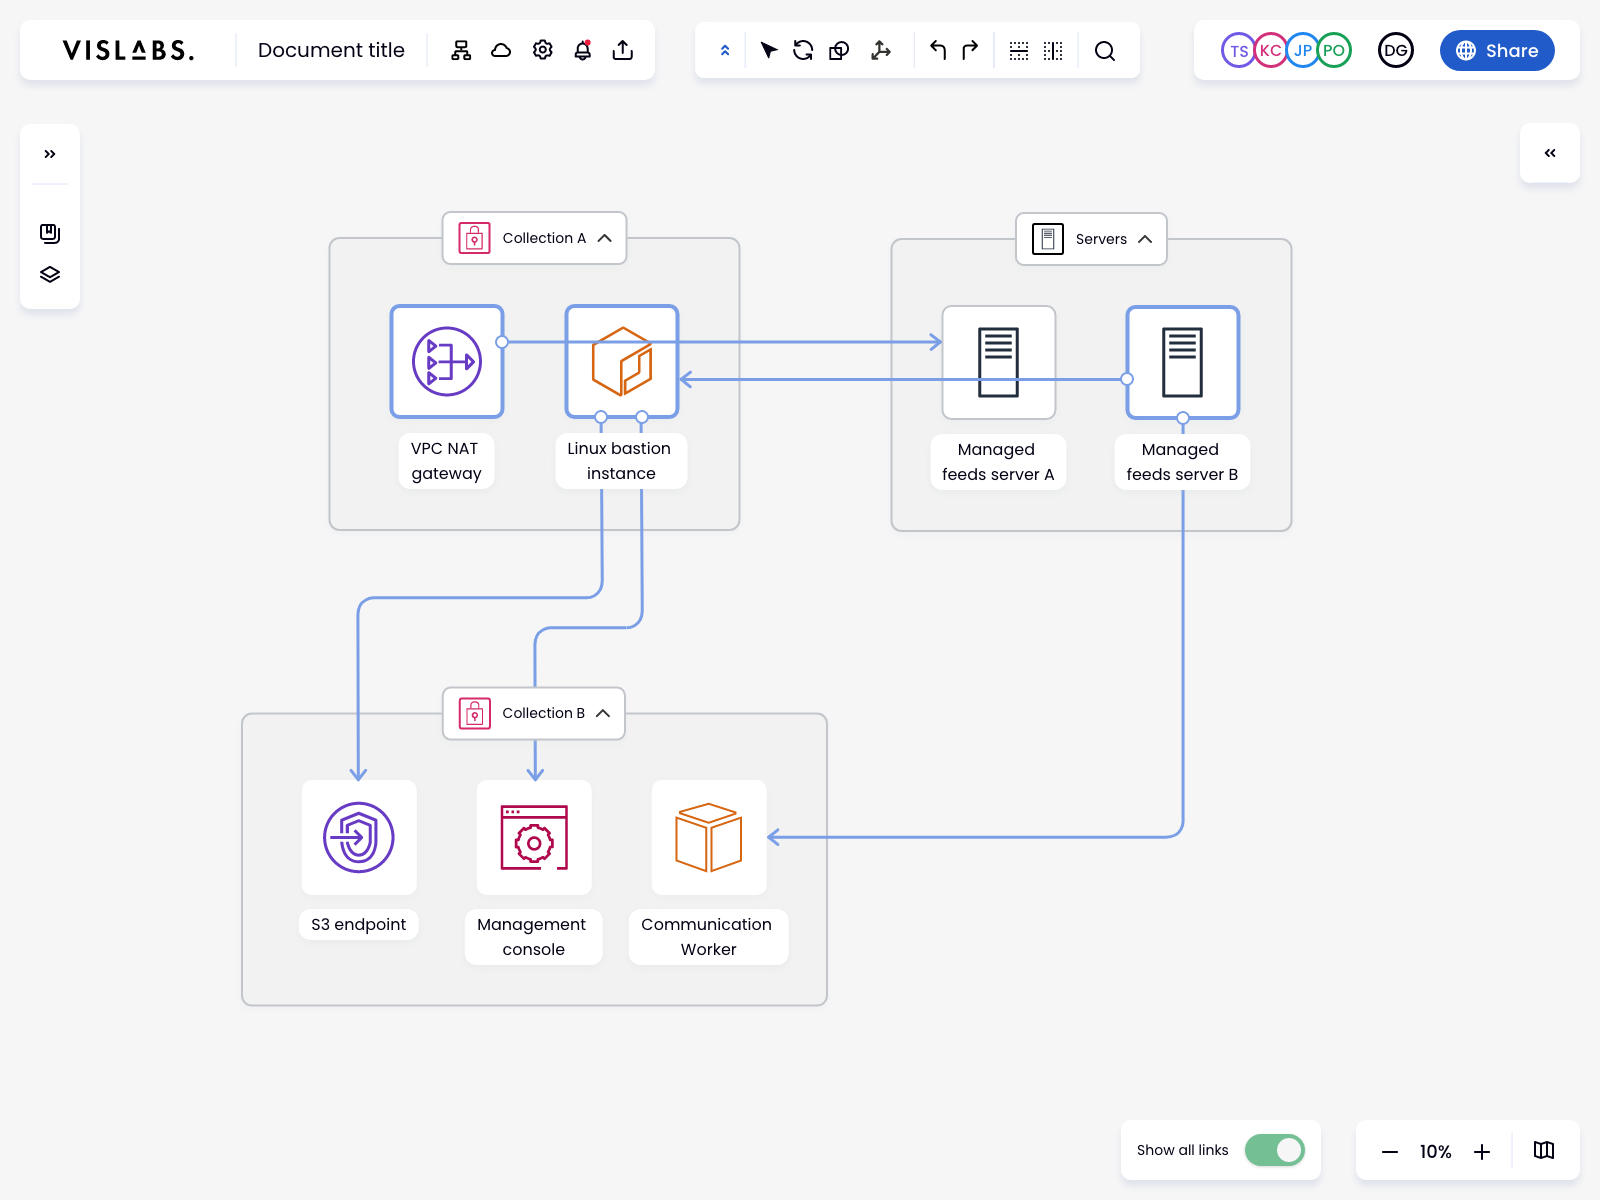Undo the last action
The height and width of the screenshot is (1200, 1600).
tap(937, 50)
